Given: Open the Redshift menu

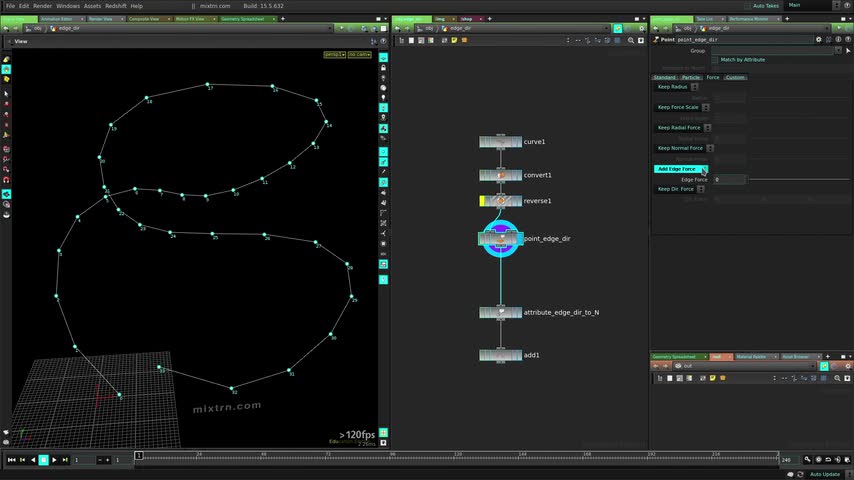Looking at the screenshot, I should click(x=115, y=6).
